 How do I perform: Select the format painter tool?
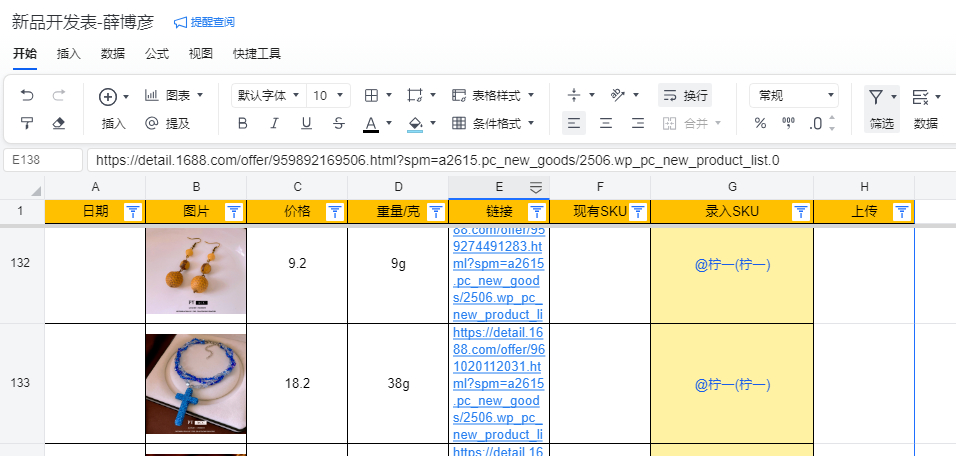(27, 123)
